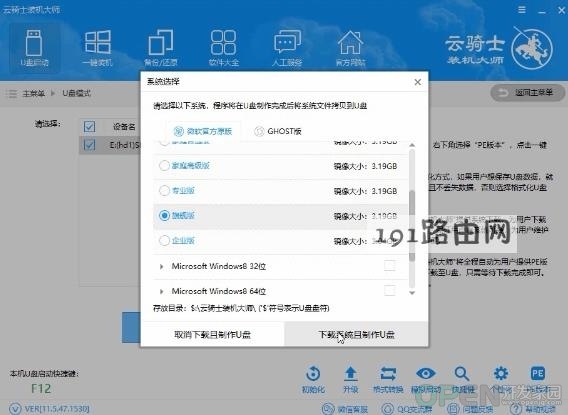Click the F12 boot hotkey text
Image resolution: width=568 pixels, height=415 pixels.
pos(41,389)
